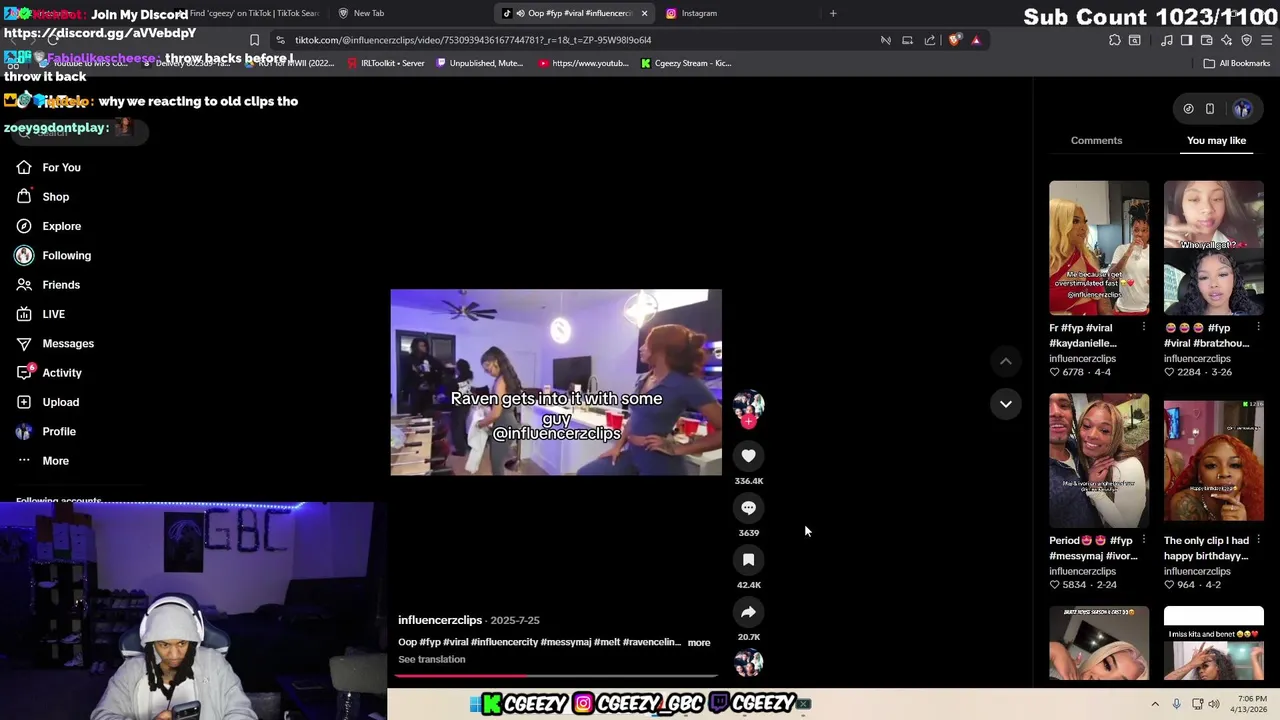Viewport: 1280px width, 720px height.
Task: Click the browser bookmark icon by address bar
Action: click(x=254, y=40)
